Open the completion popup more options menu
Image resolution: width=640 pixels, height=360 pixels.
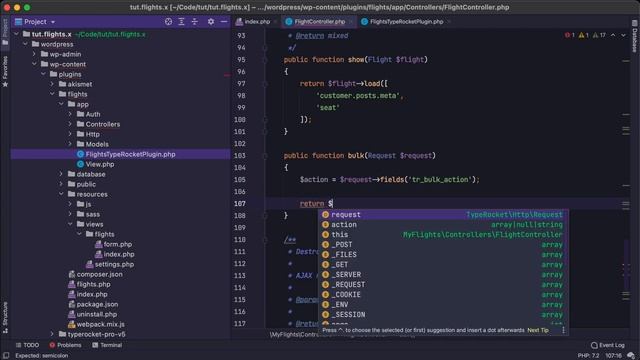pyautogui.click(x=563, y=330)
